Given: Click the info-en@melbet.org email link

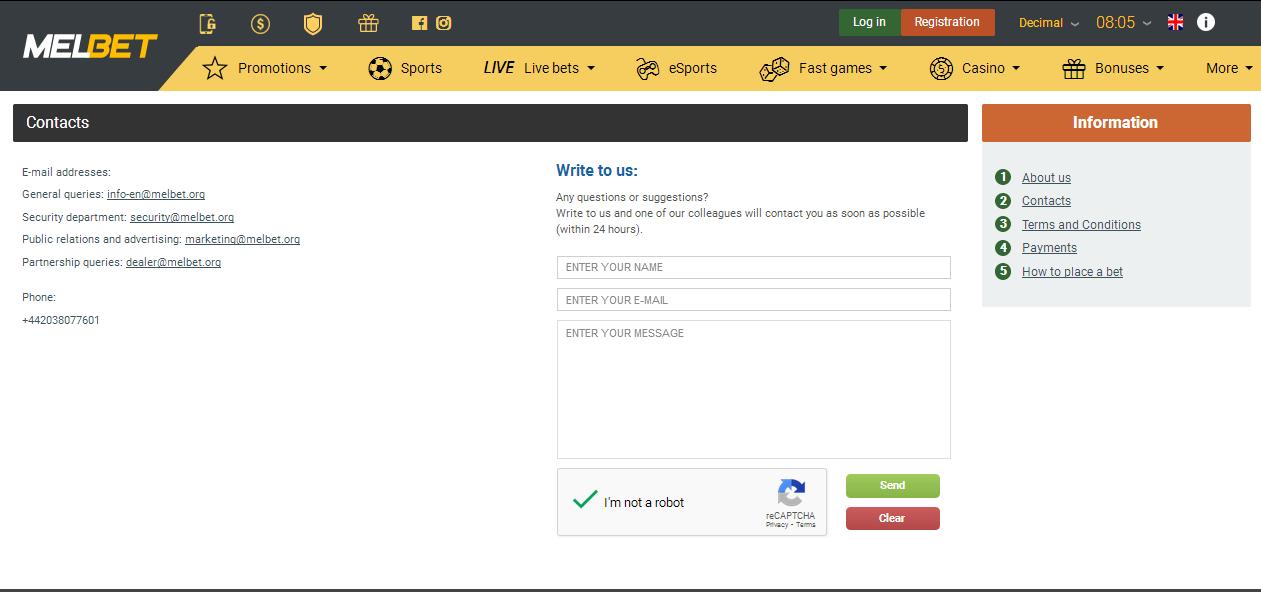Looking at the screenshot, I should pos(156,194).
